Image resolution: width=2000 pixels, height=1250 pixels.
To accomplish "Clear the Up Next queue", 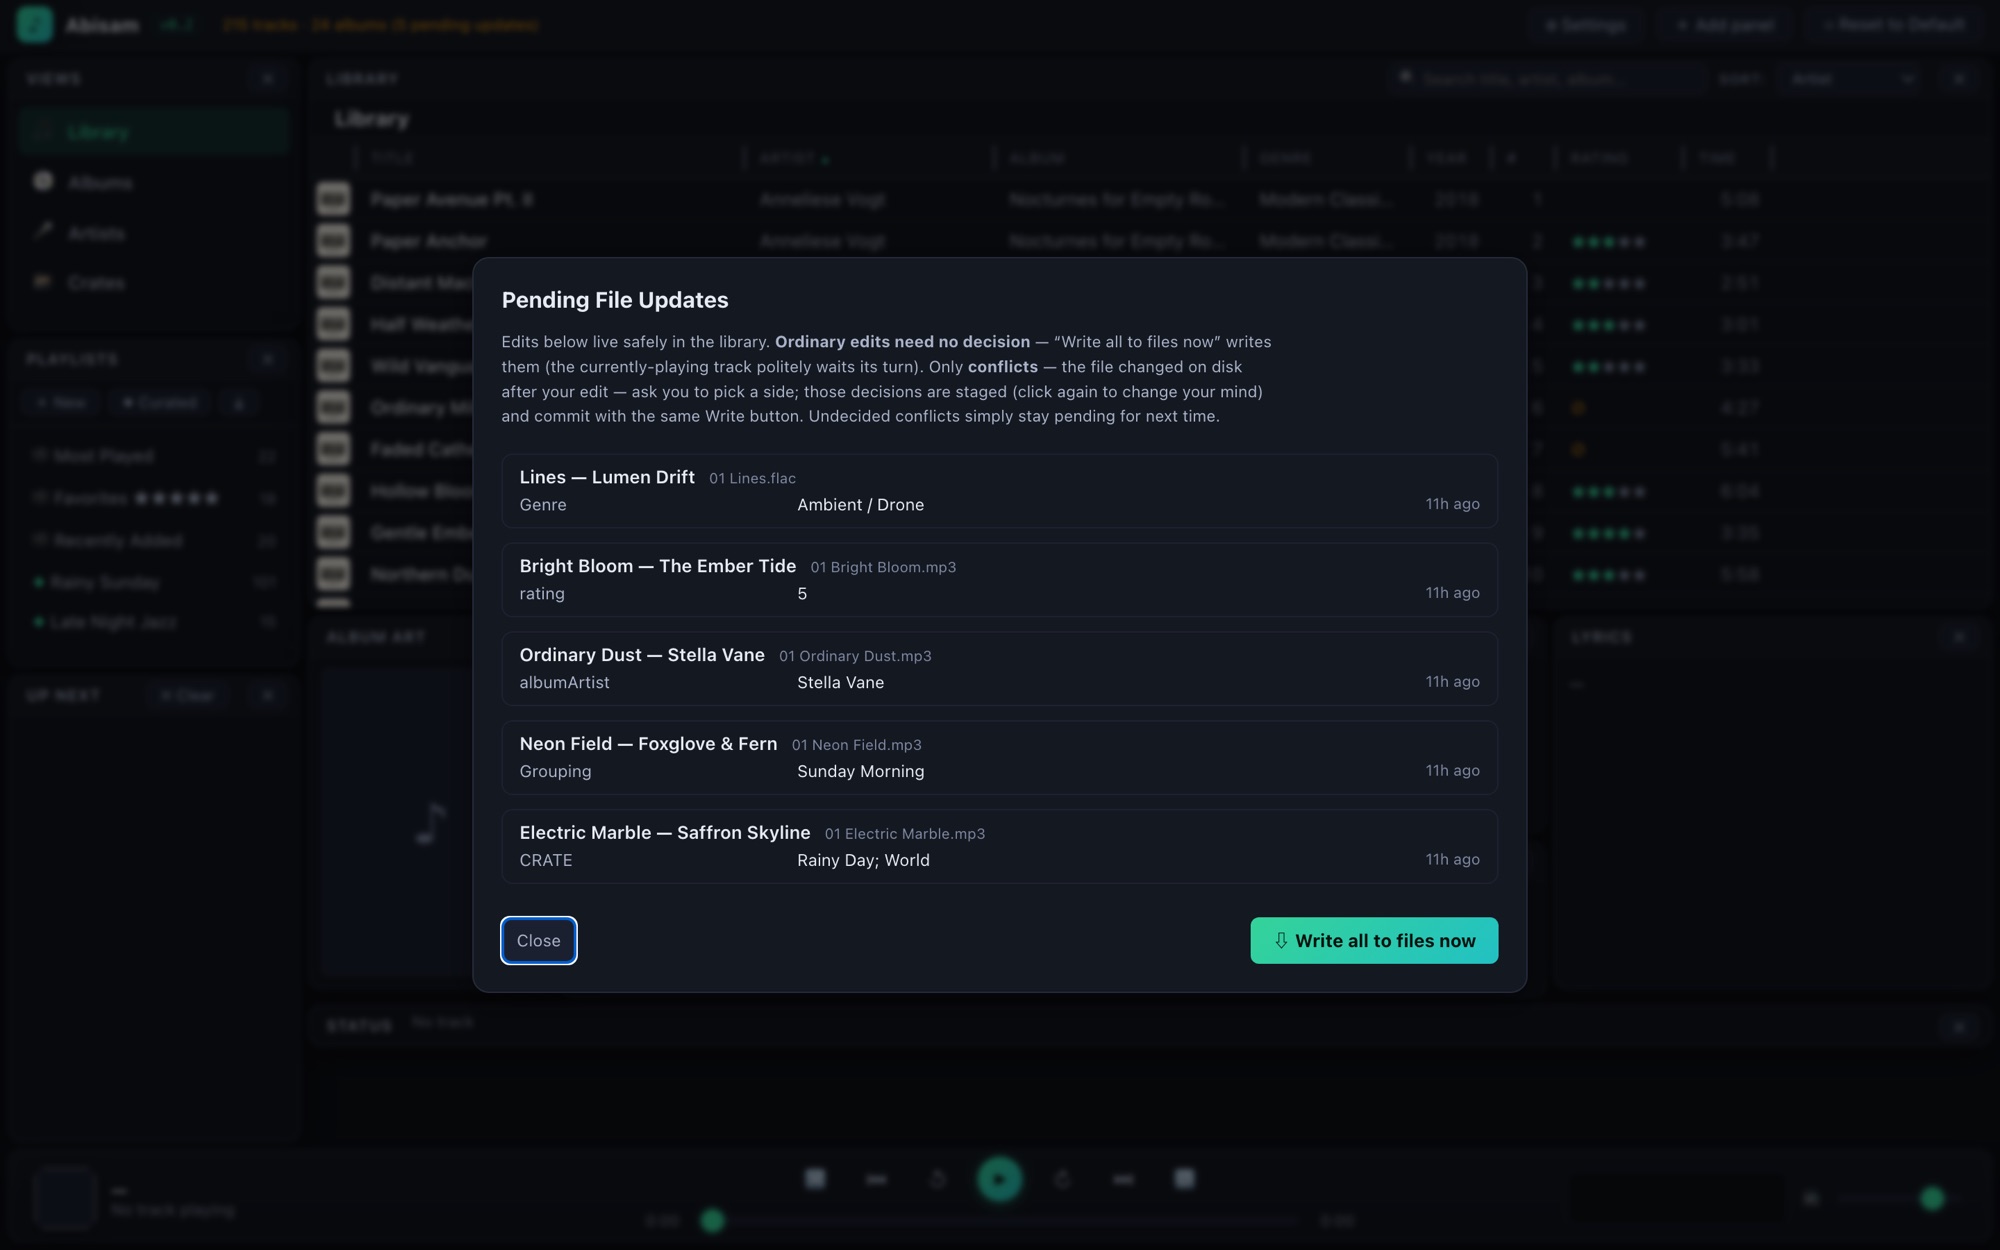I will 188,695.
